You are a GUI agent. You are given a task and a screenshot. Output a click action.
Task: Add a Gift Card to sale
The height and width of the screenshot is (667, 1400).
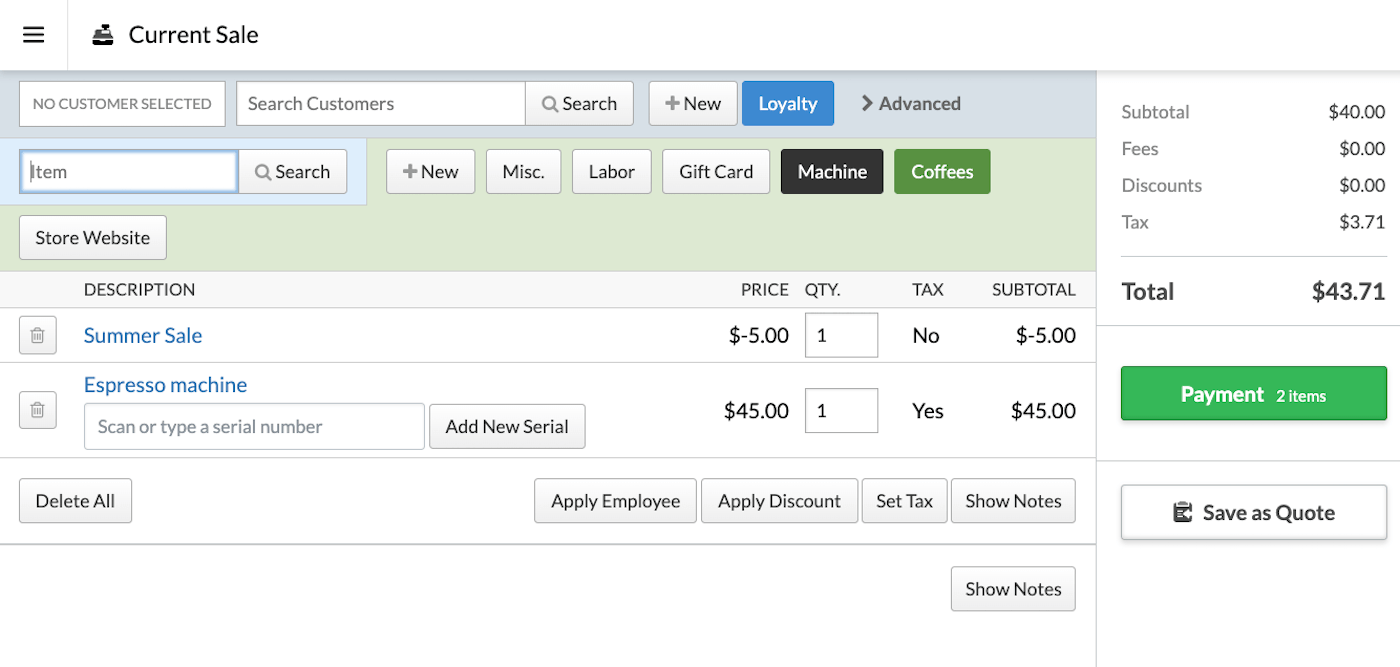click(x=716, y=172)
